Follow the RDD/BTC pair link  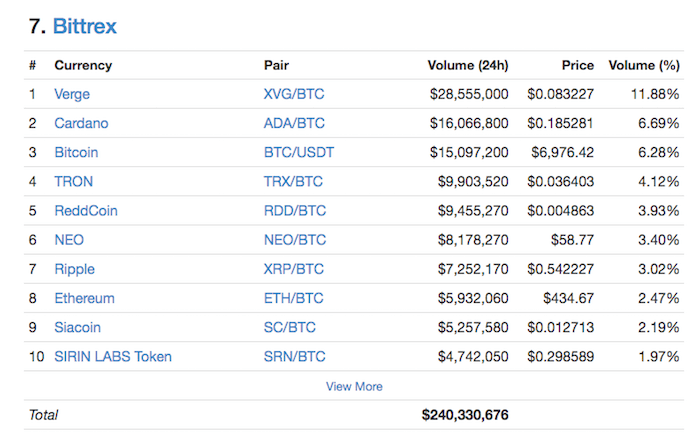pos(295,210)
